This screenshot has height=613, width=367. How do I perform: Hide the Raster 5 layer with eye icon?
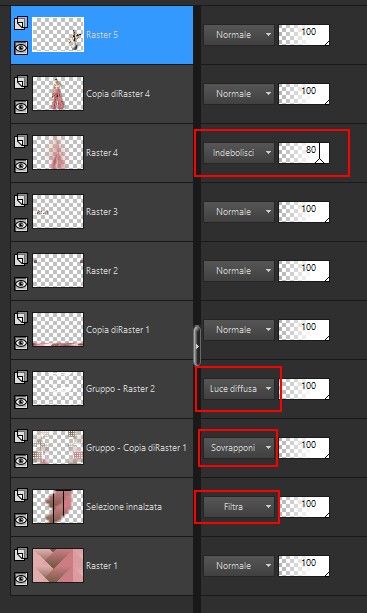[21, 48]
